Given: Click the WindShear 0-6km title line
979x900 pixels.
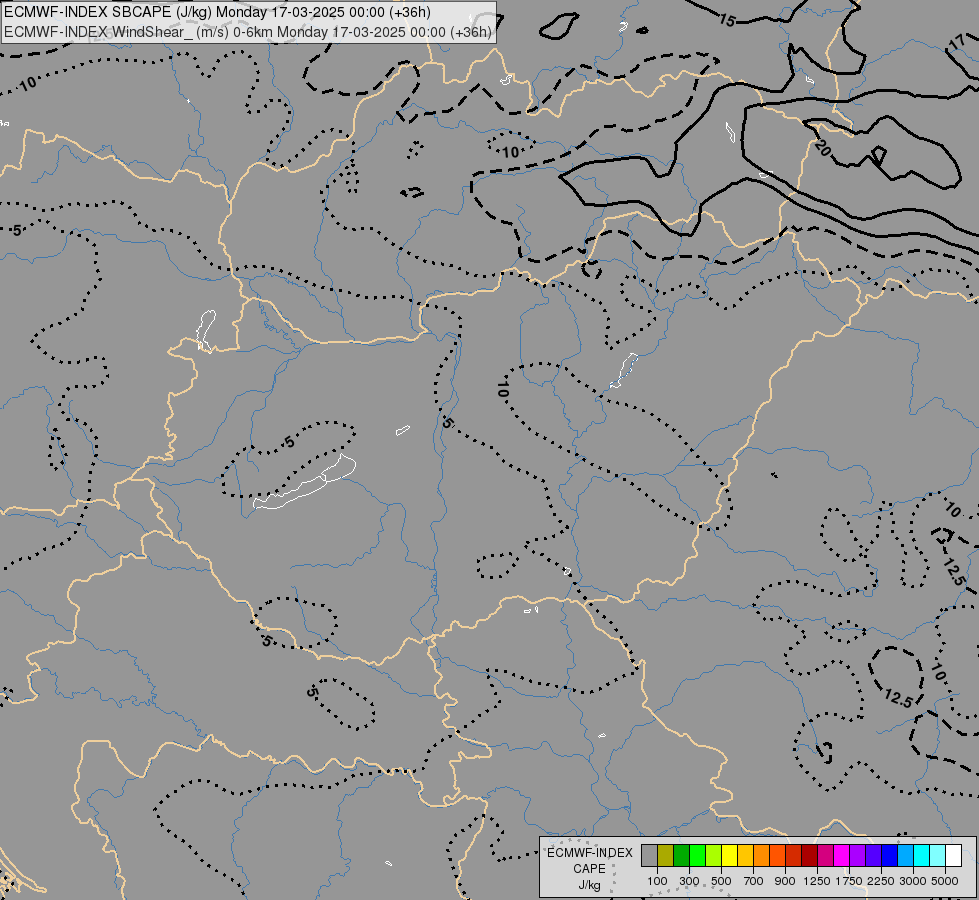Looking at the screenshot, I should coord(248,32).
